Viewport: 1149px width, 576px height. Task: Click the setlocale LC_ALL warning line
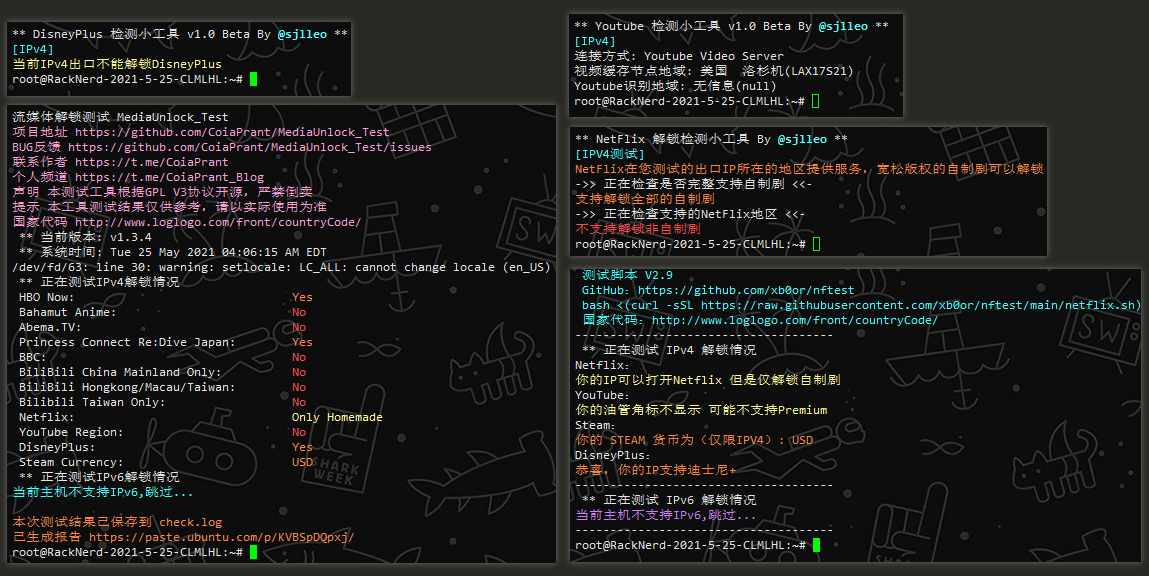click(x=281, y=267)
